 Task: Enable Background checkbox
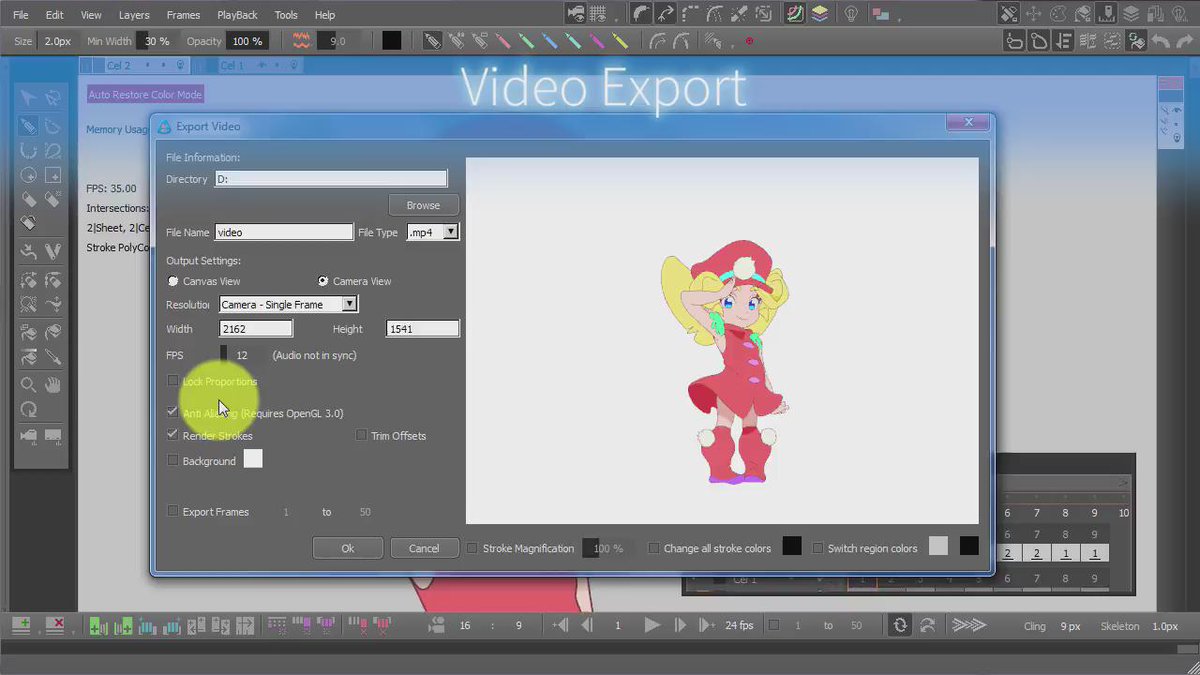[173, 461]
